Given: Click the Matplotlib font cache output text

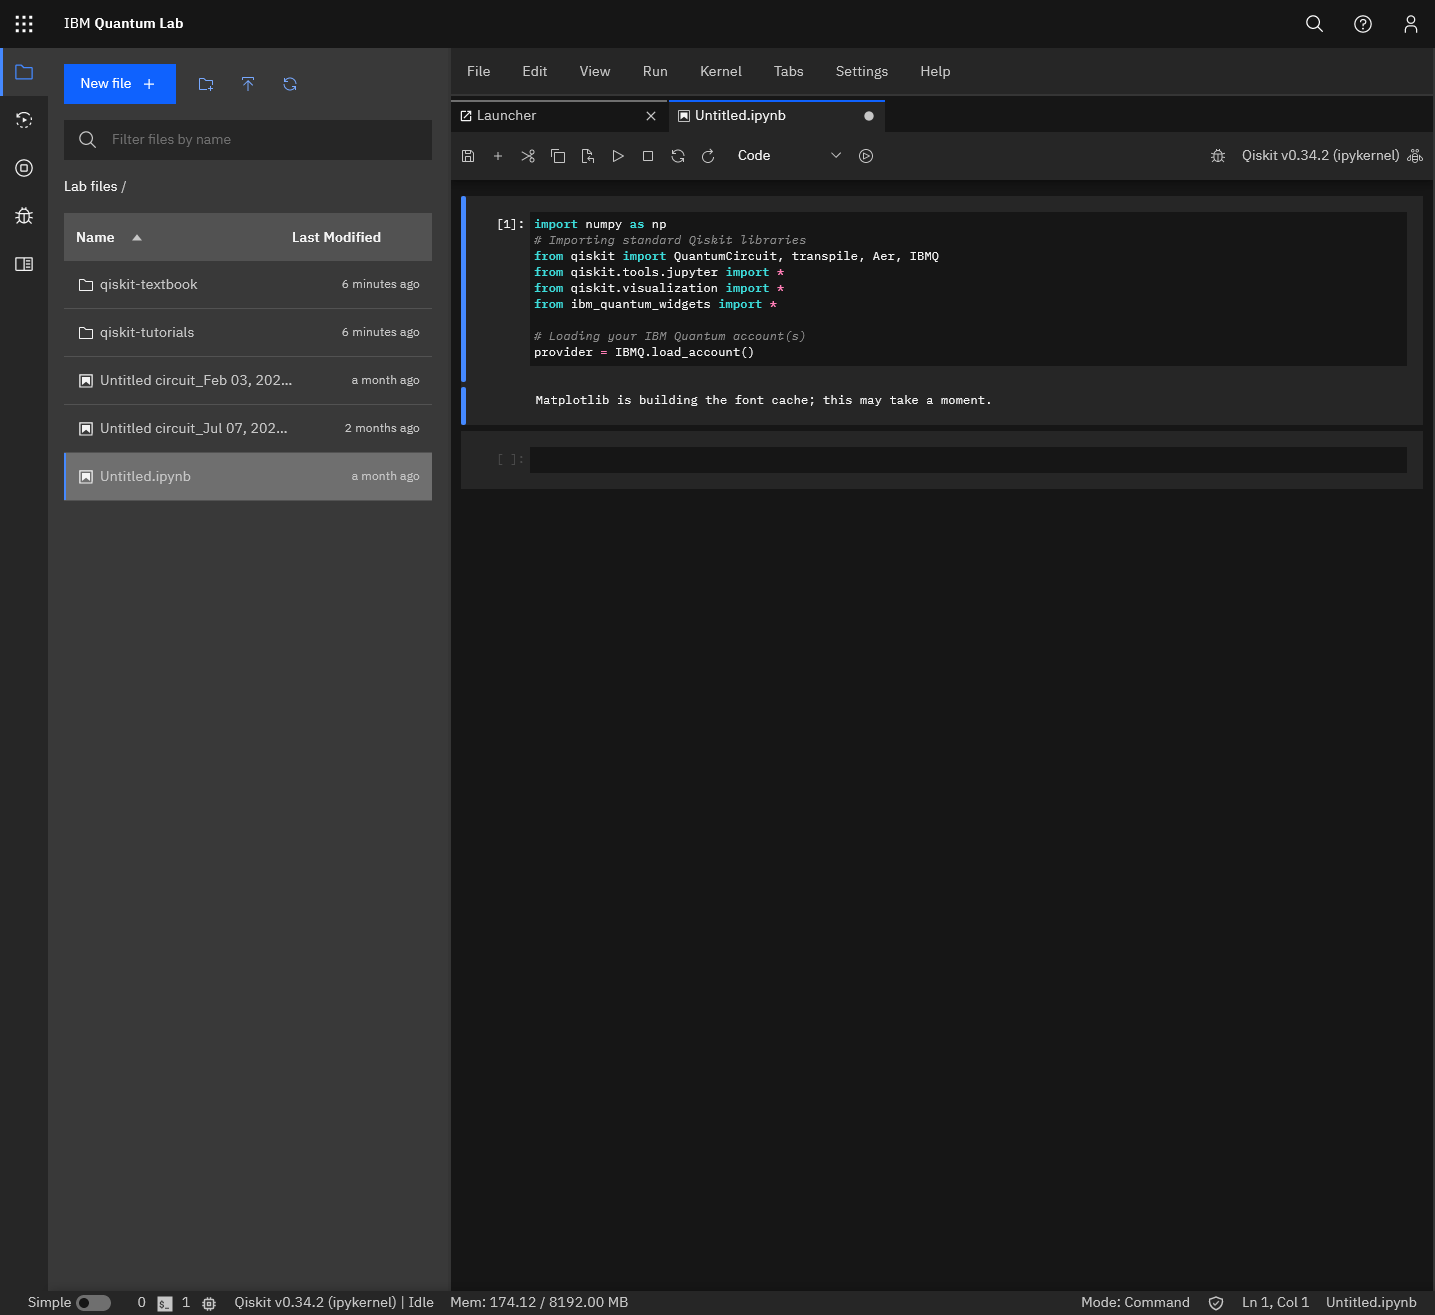Looking at the screenshot, I should 763,401.
